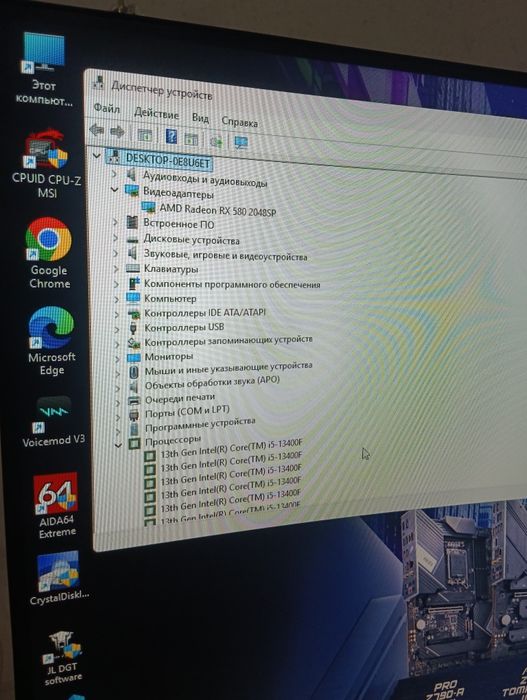
Task: Select Объекты обработки звука (APO) row
Action: (212, 383)
